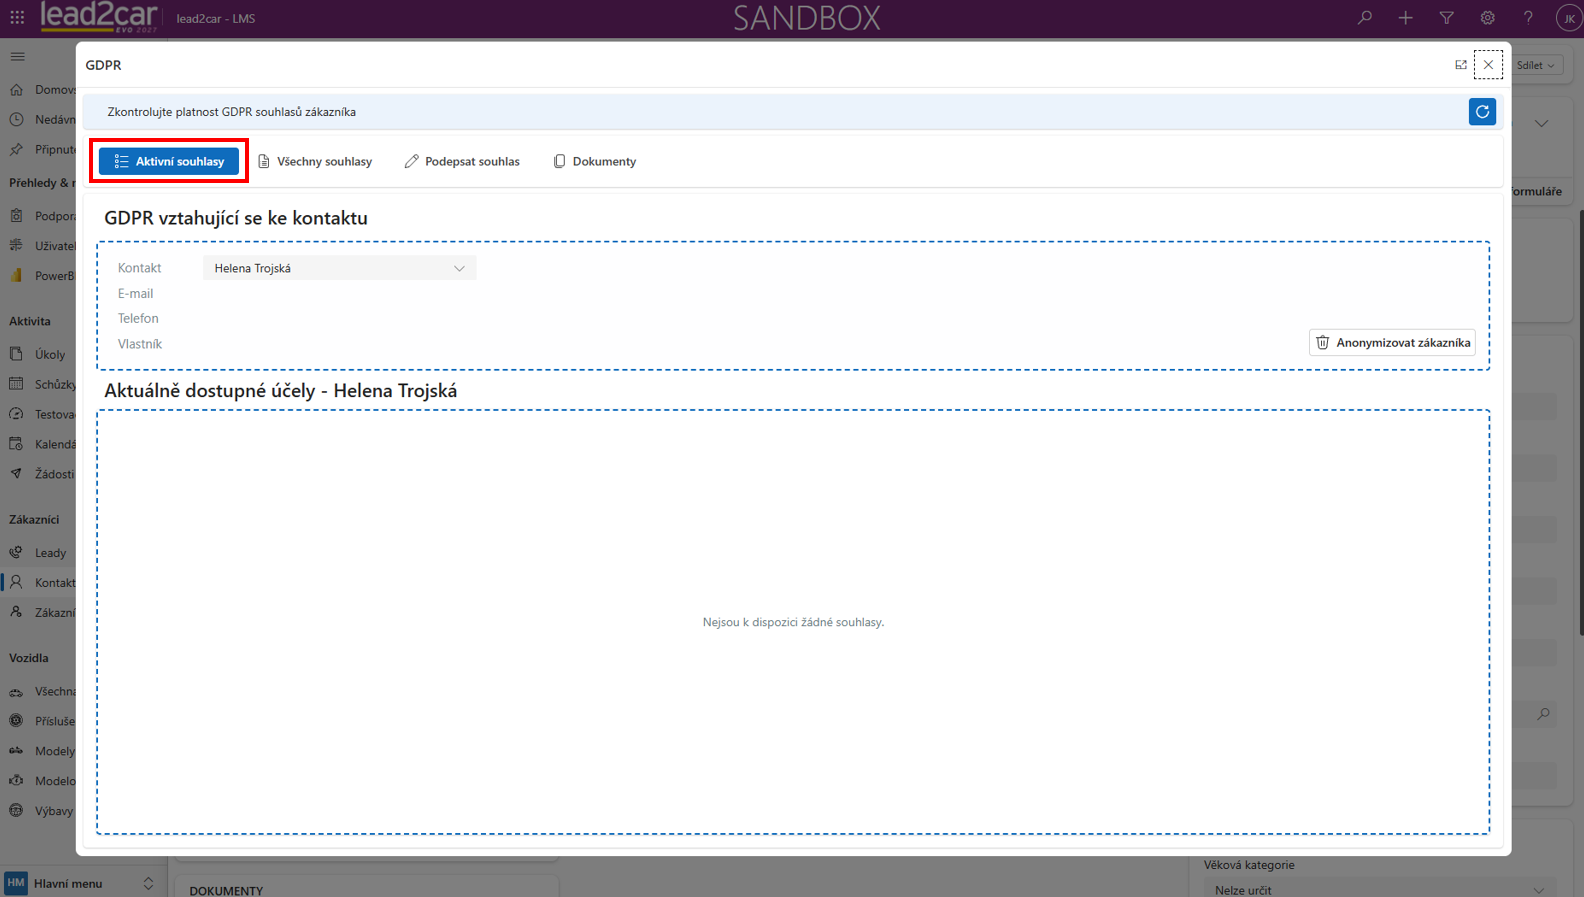
Task: Click the lead2car logo
Action: point(99,17)
